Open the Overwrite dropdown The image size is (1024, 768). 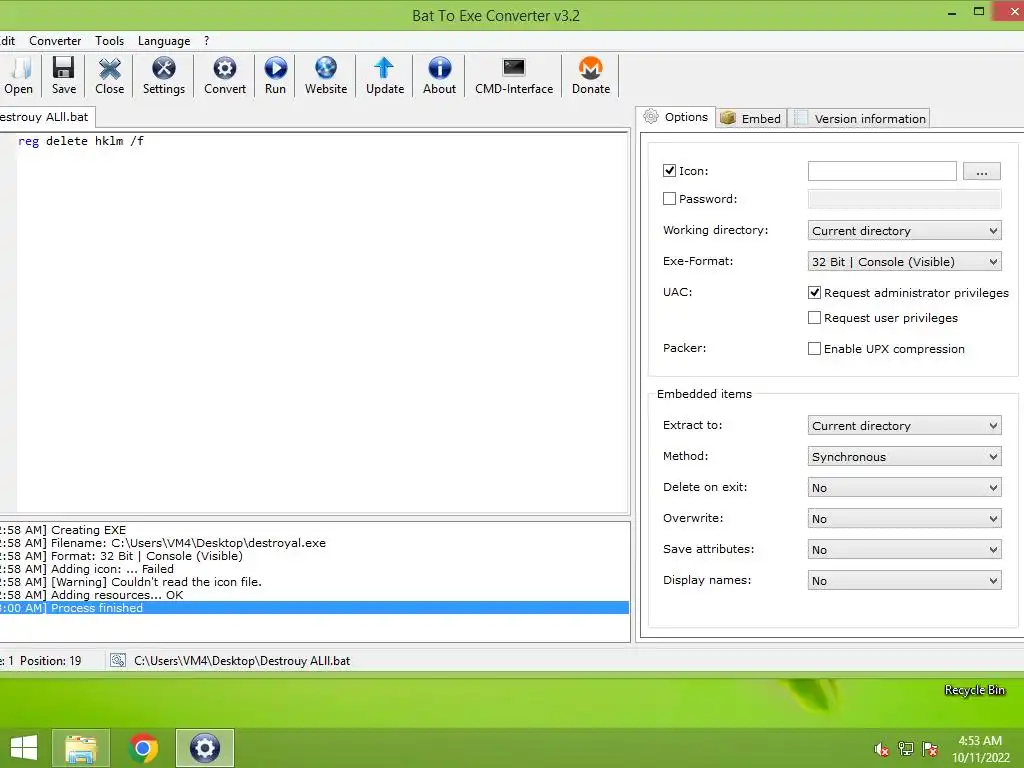(x=904, y=519)
